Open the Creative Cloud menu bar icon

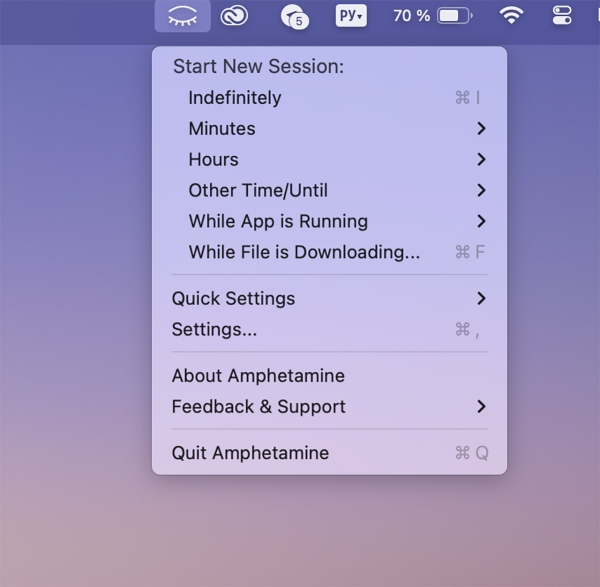click(x=234, y=16)
